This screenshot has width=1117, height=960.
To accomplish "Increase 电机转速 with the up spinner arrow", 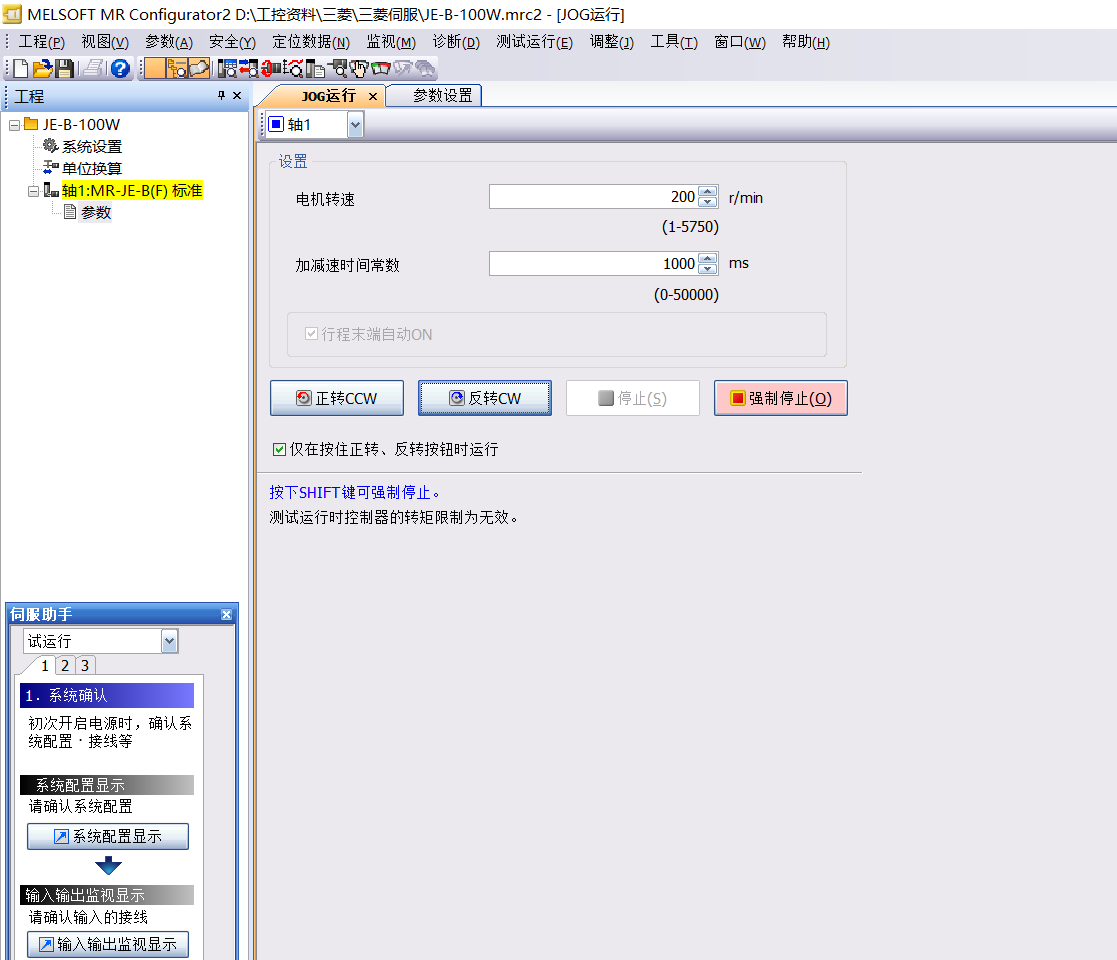I will coord(708,192).
